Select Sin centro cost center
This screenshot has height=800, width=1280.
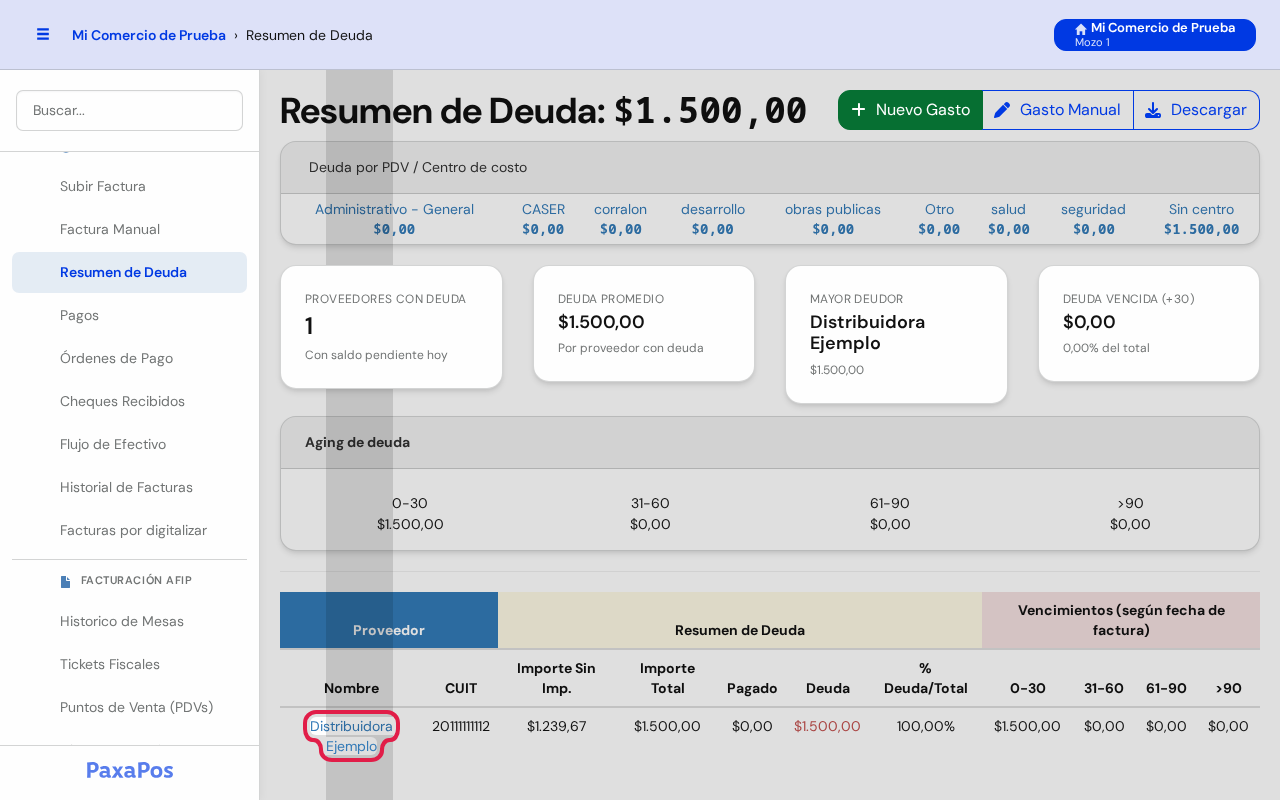coord(1201,219)
